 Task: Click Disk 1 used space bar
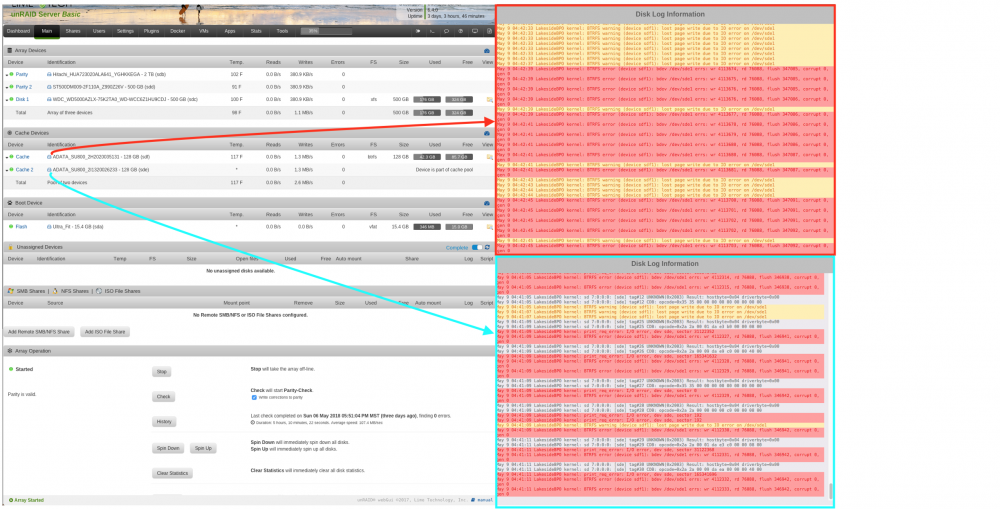tap(427, 100)
